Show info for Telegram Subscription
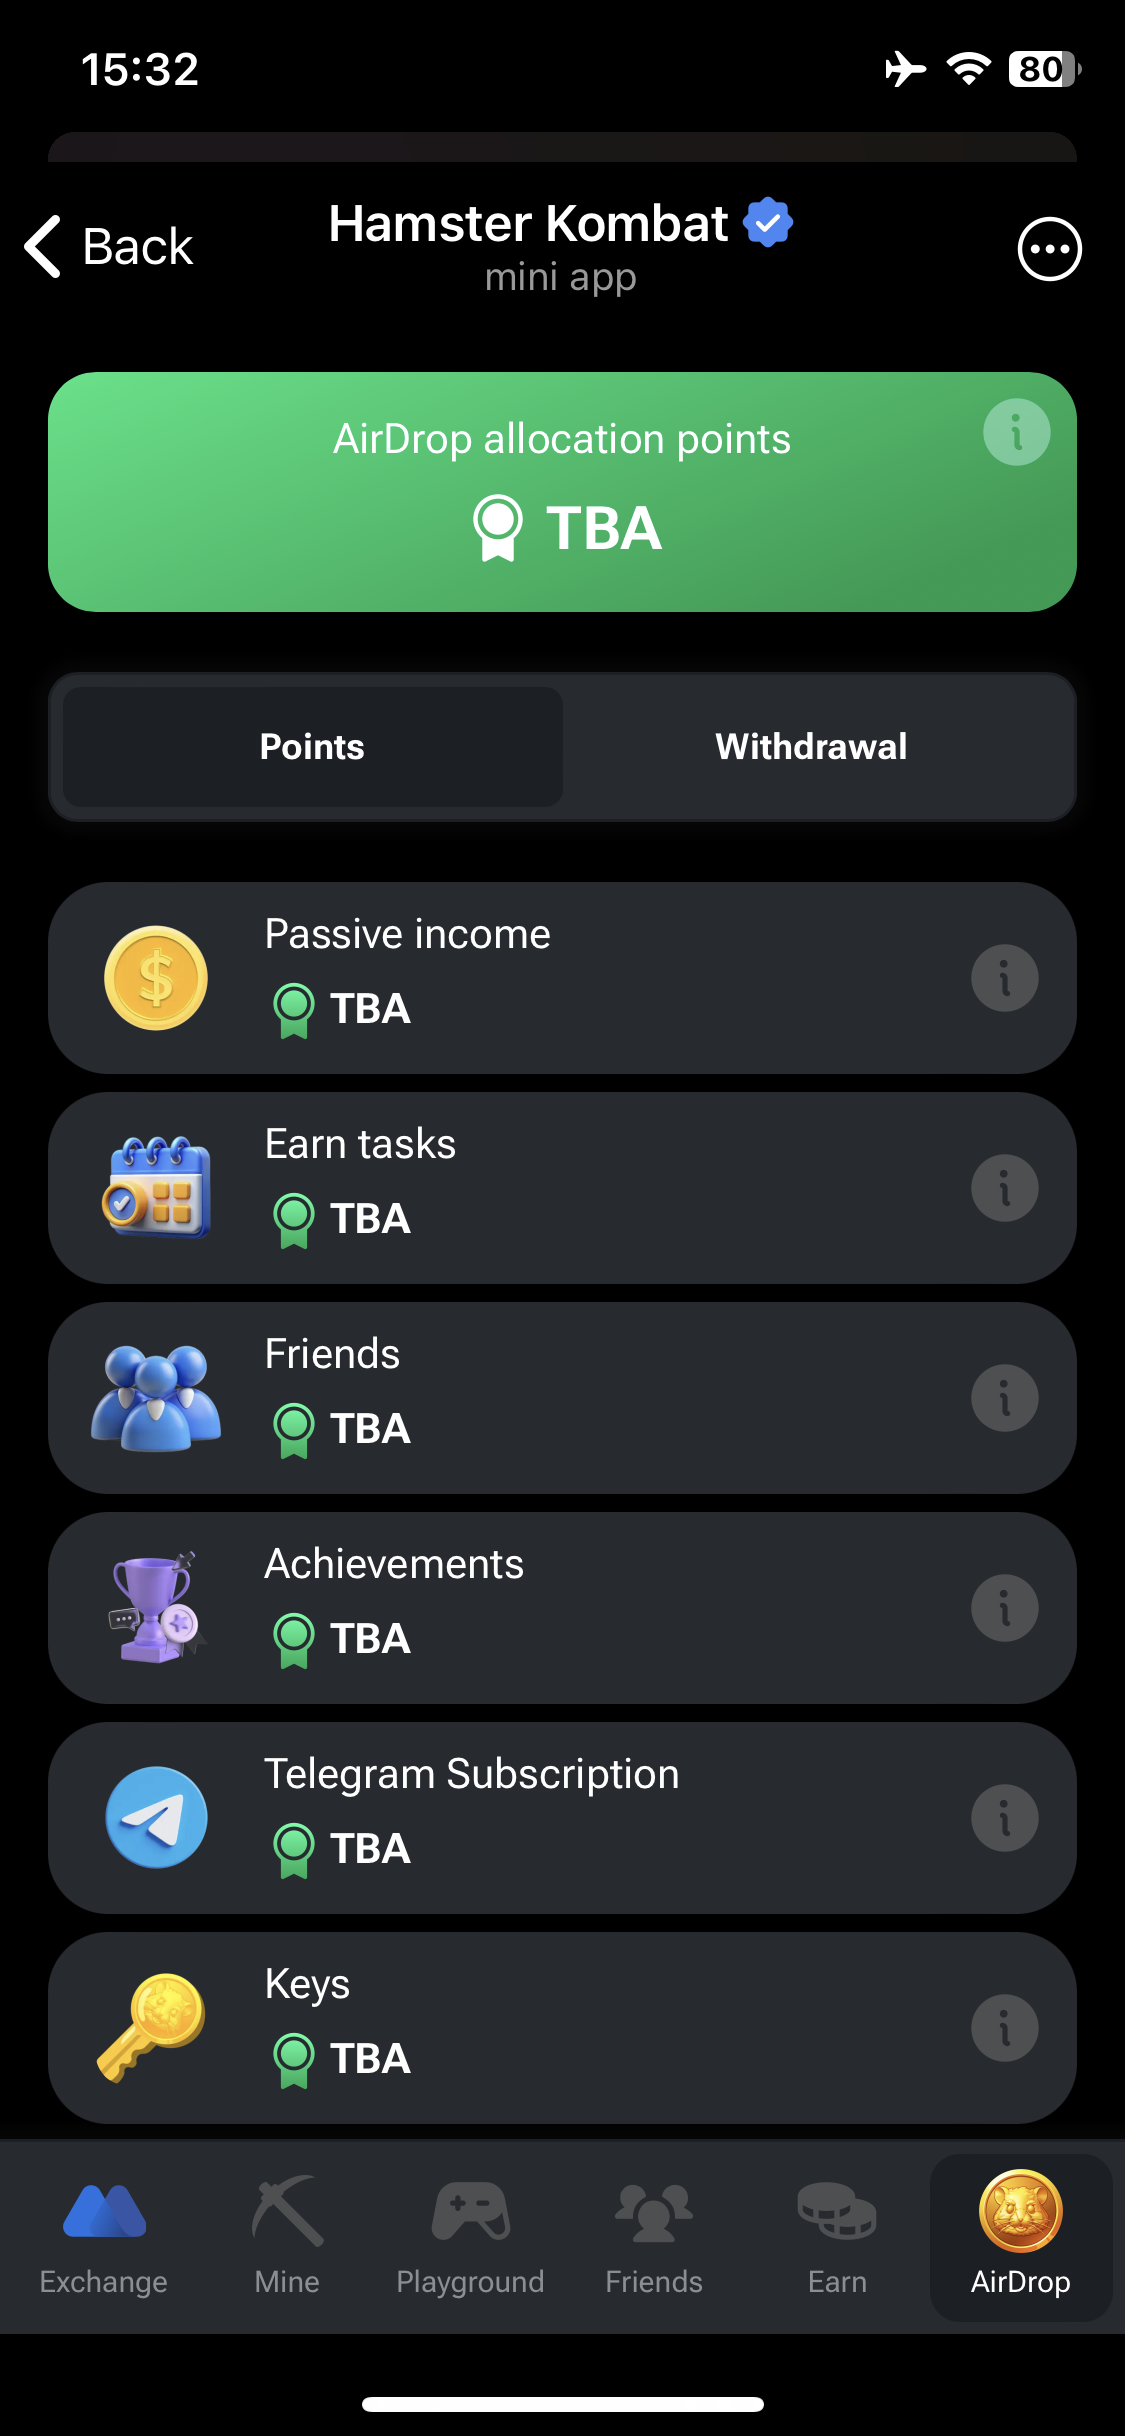The height and width of the screenshot is (2436, 1125). pos(1004,1818)
